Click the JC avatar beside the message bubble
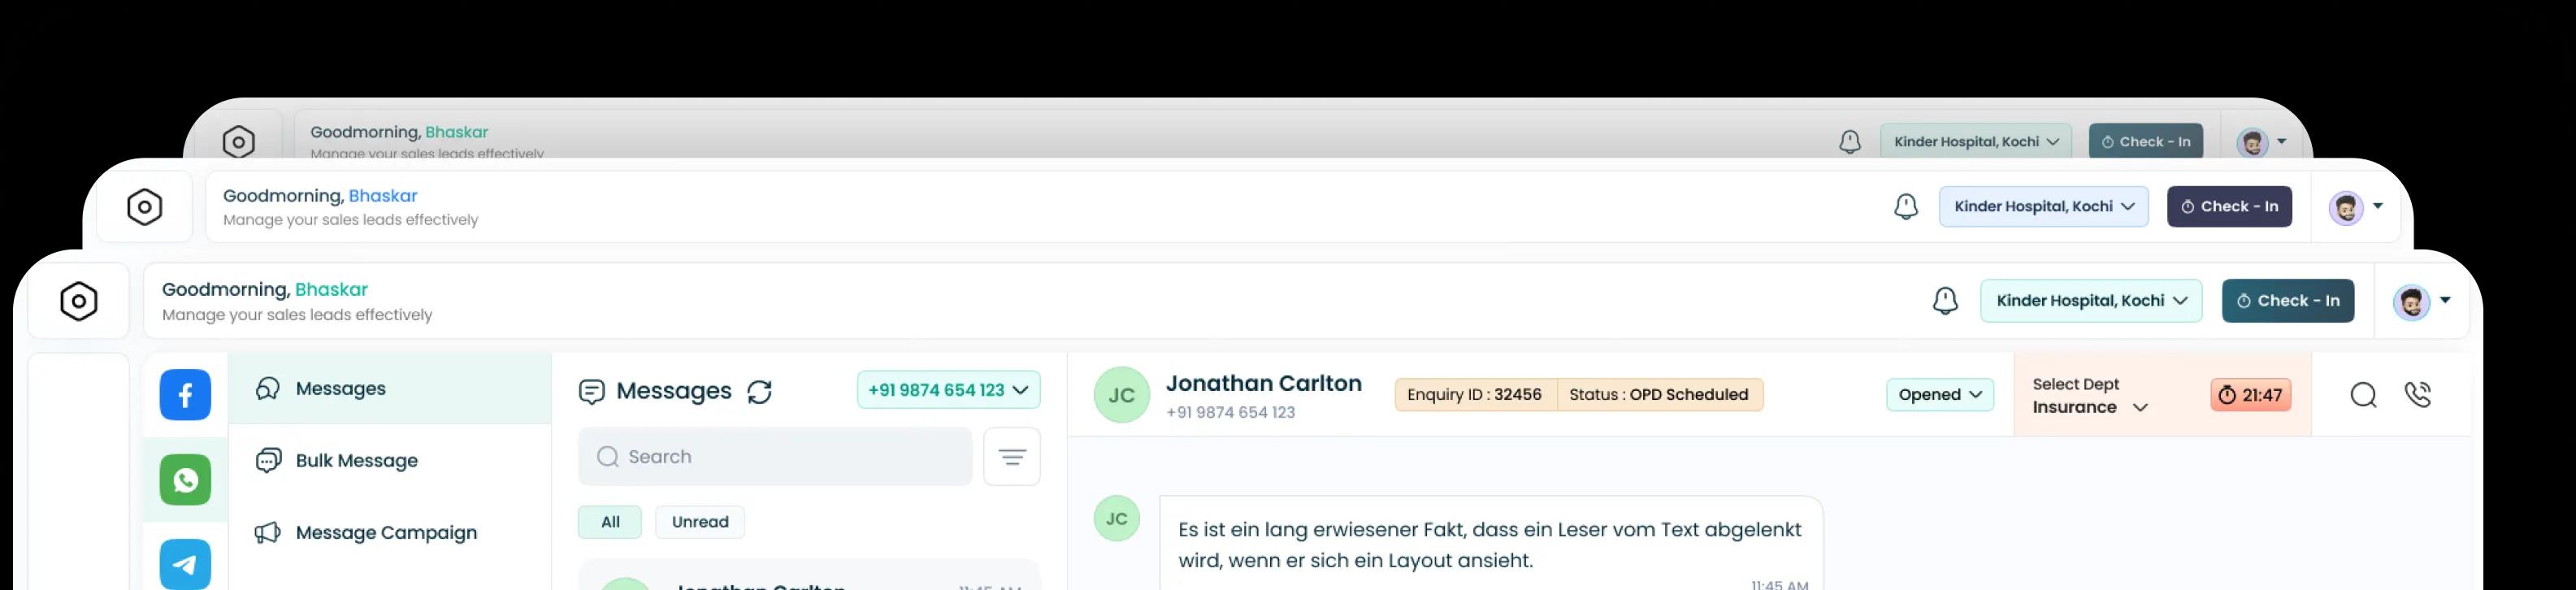Image resolution: width=2576 pixels, height=590 pixels. coord(1117,519)
